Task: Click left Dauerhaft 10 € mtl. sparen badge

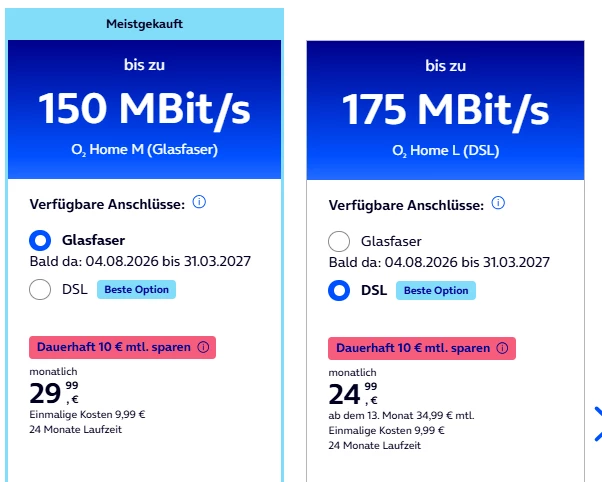Action: click(x=122, y=348)
